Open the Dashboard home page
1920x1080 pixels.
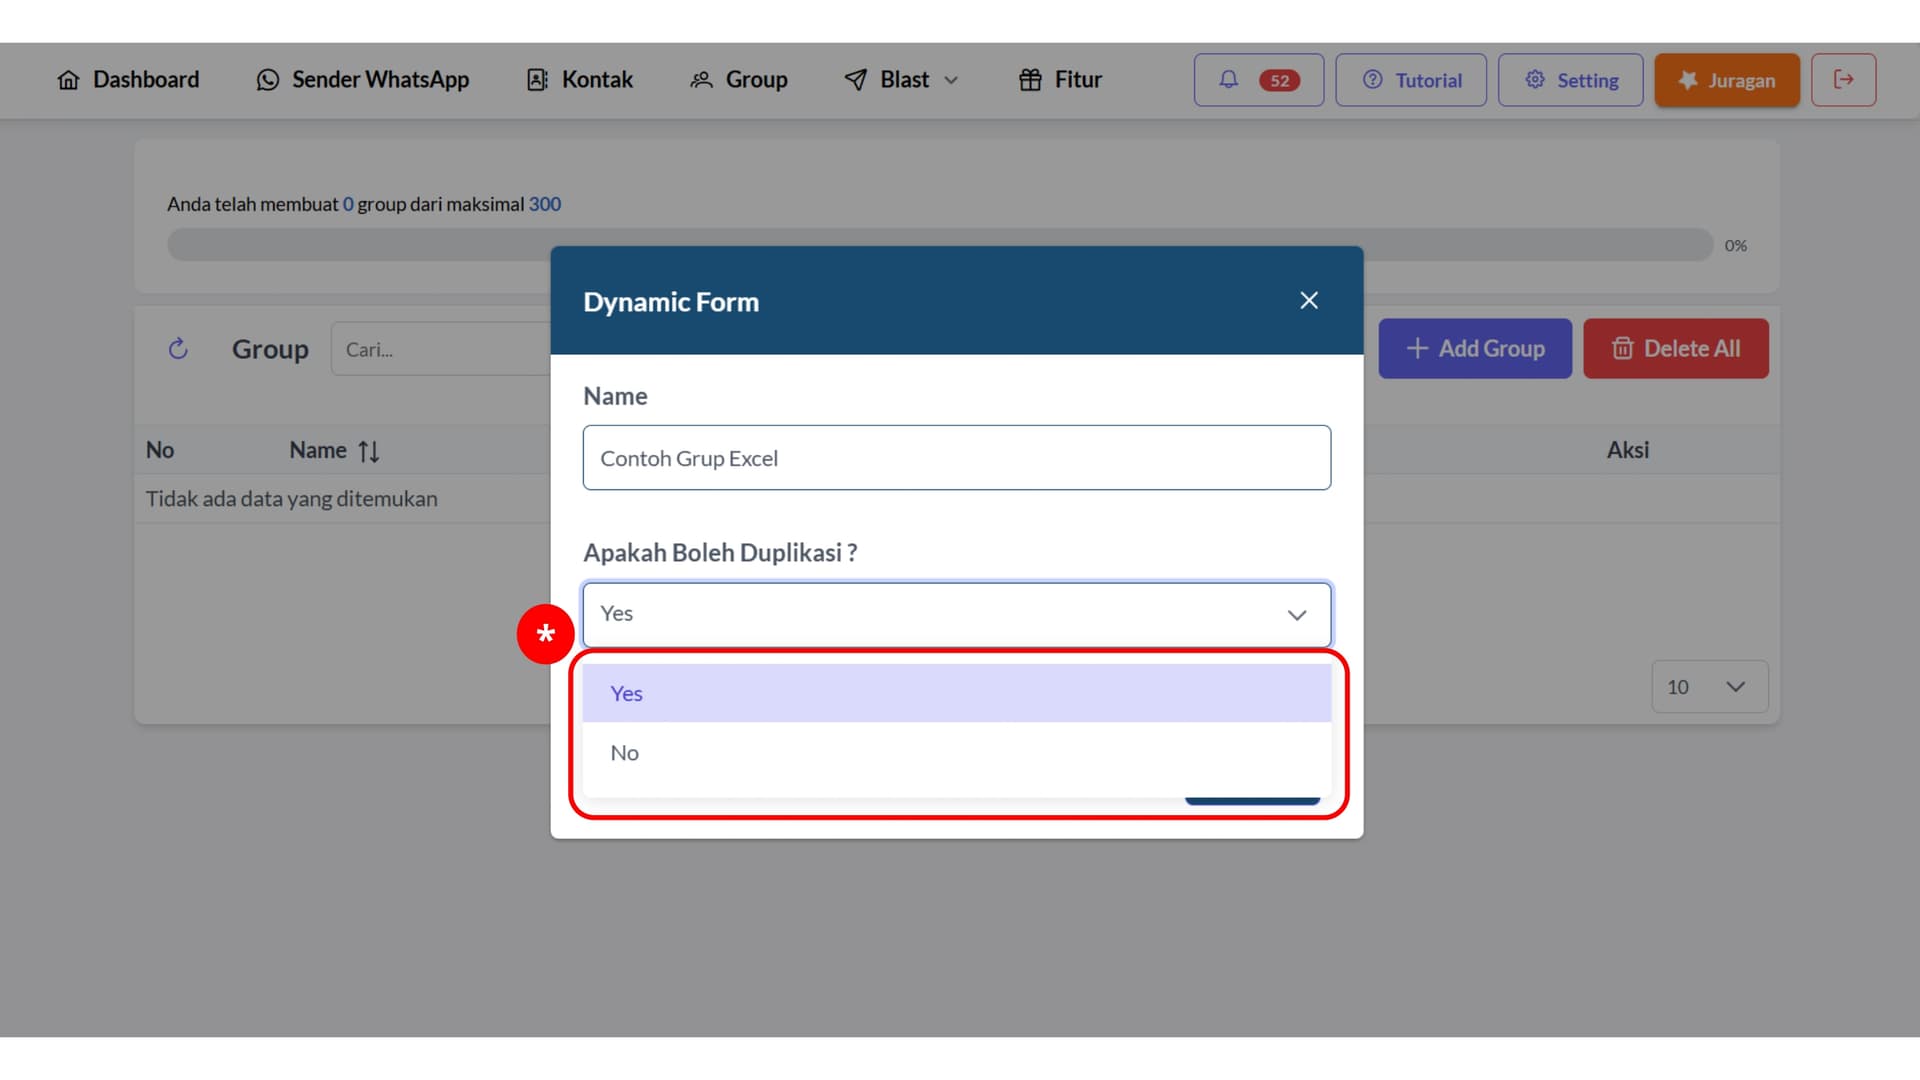tap(128, 80)
